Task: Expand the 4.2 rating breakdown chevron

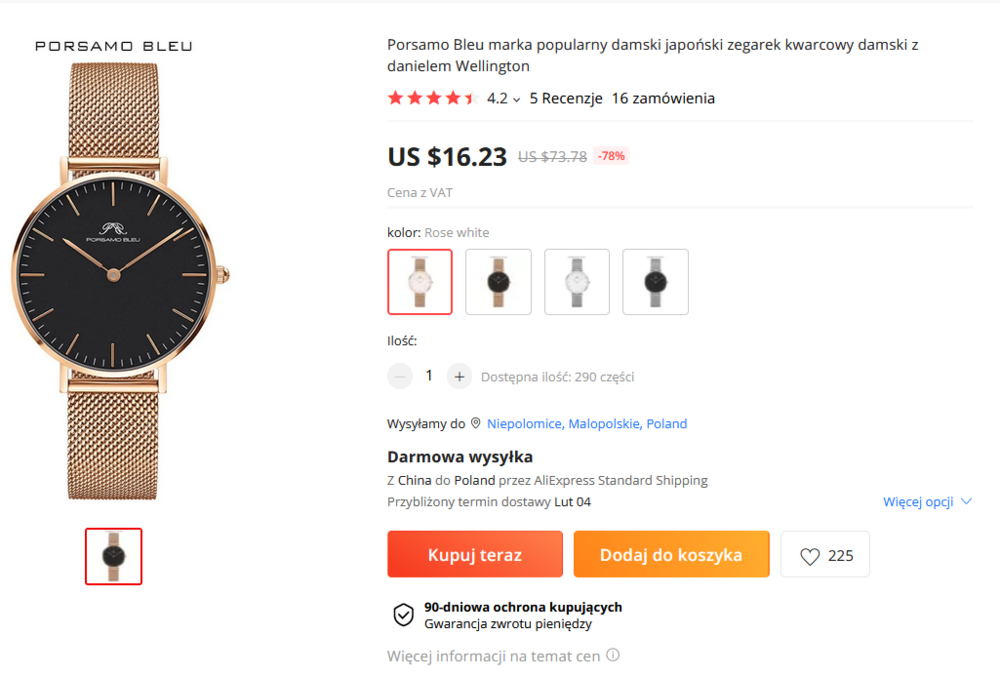Action: (517, 99)
